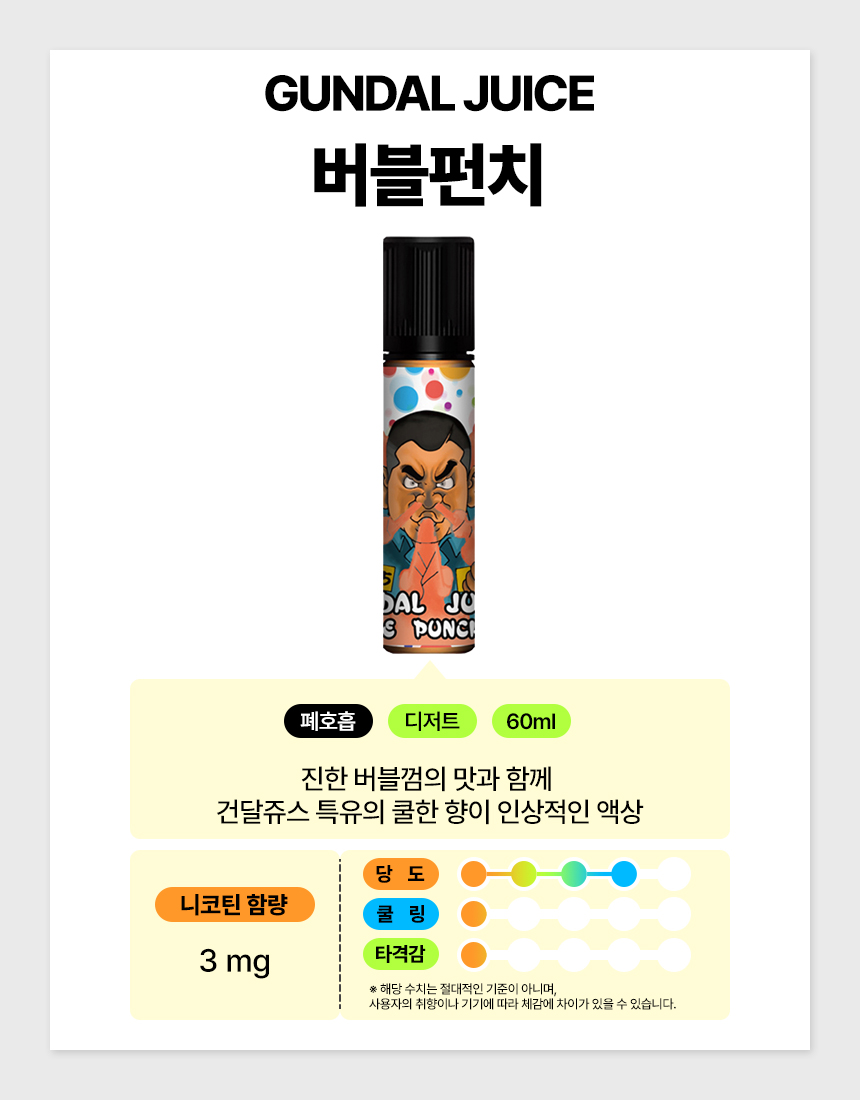Click the blue fourth dot on 당도 scale

click(x=624, y=874)
